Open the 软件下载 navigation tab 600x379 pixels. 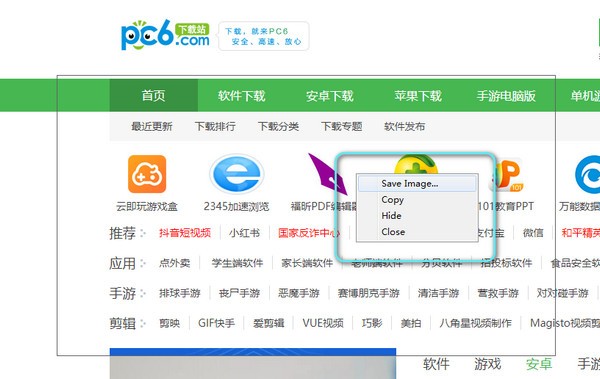click(241, 96)
